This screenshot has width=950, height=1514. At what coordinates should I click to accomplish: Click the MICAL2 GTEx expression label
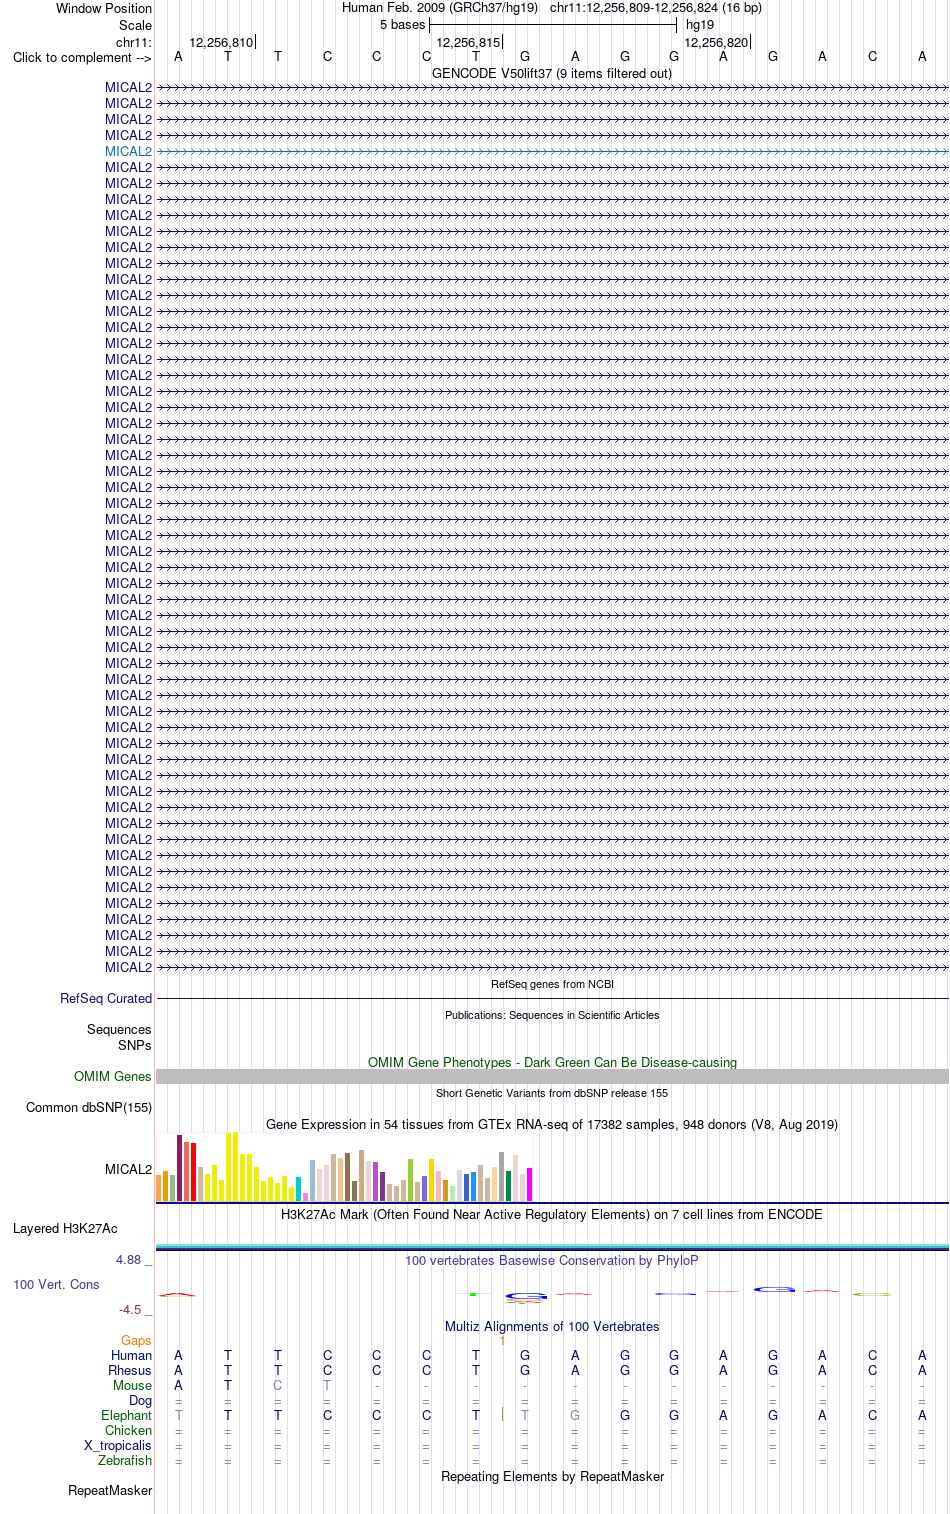(128, 1169)
